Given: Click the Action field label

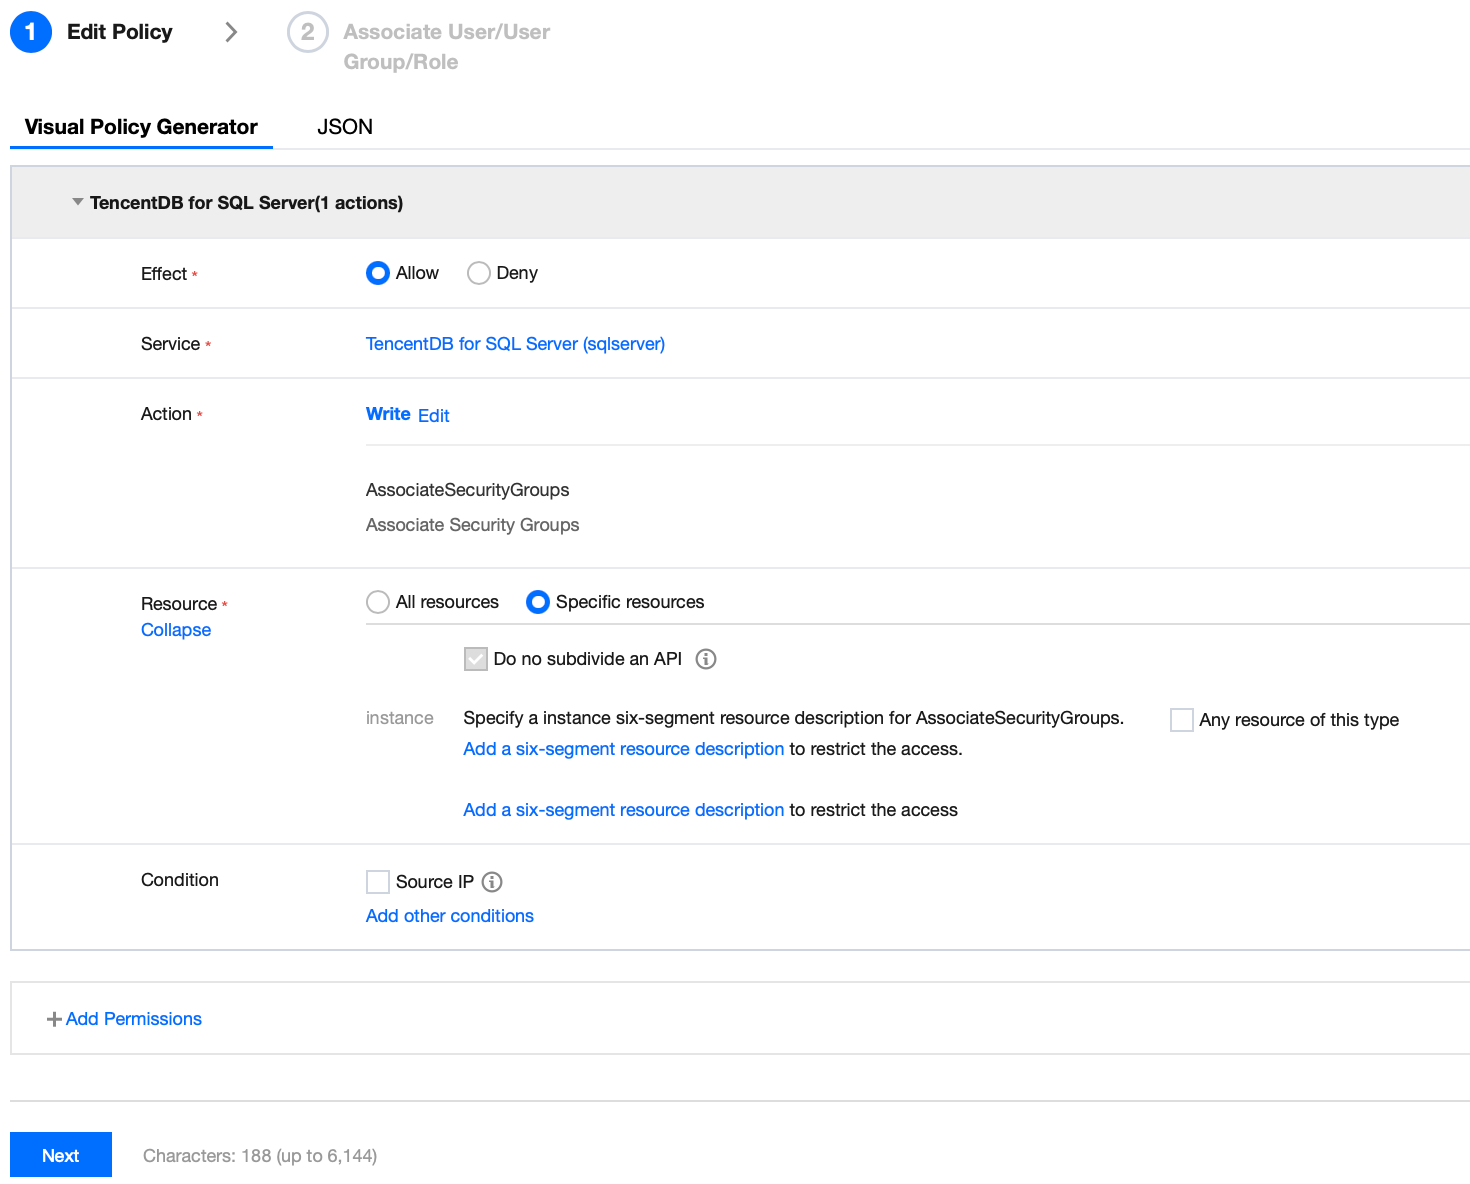Looking at the screenshot, I should coord(166,414).
